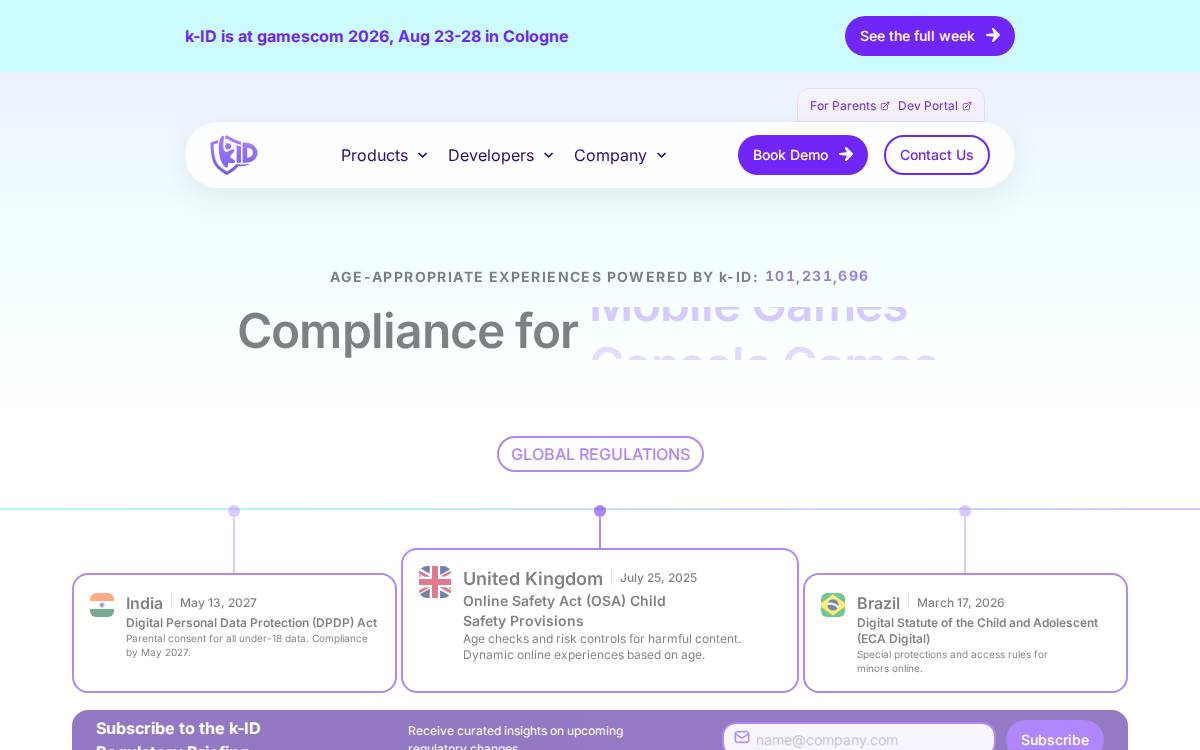Image resolution: width=1200 pixels, height=750 pixels.
Task: Click the United Kingdom country name
Action: click(x=533, y=579)
